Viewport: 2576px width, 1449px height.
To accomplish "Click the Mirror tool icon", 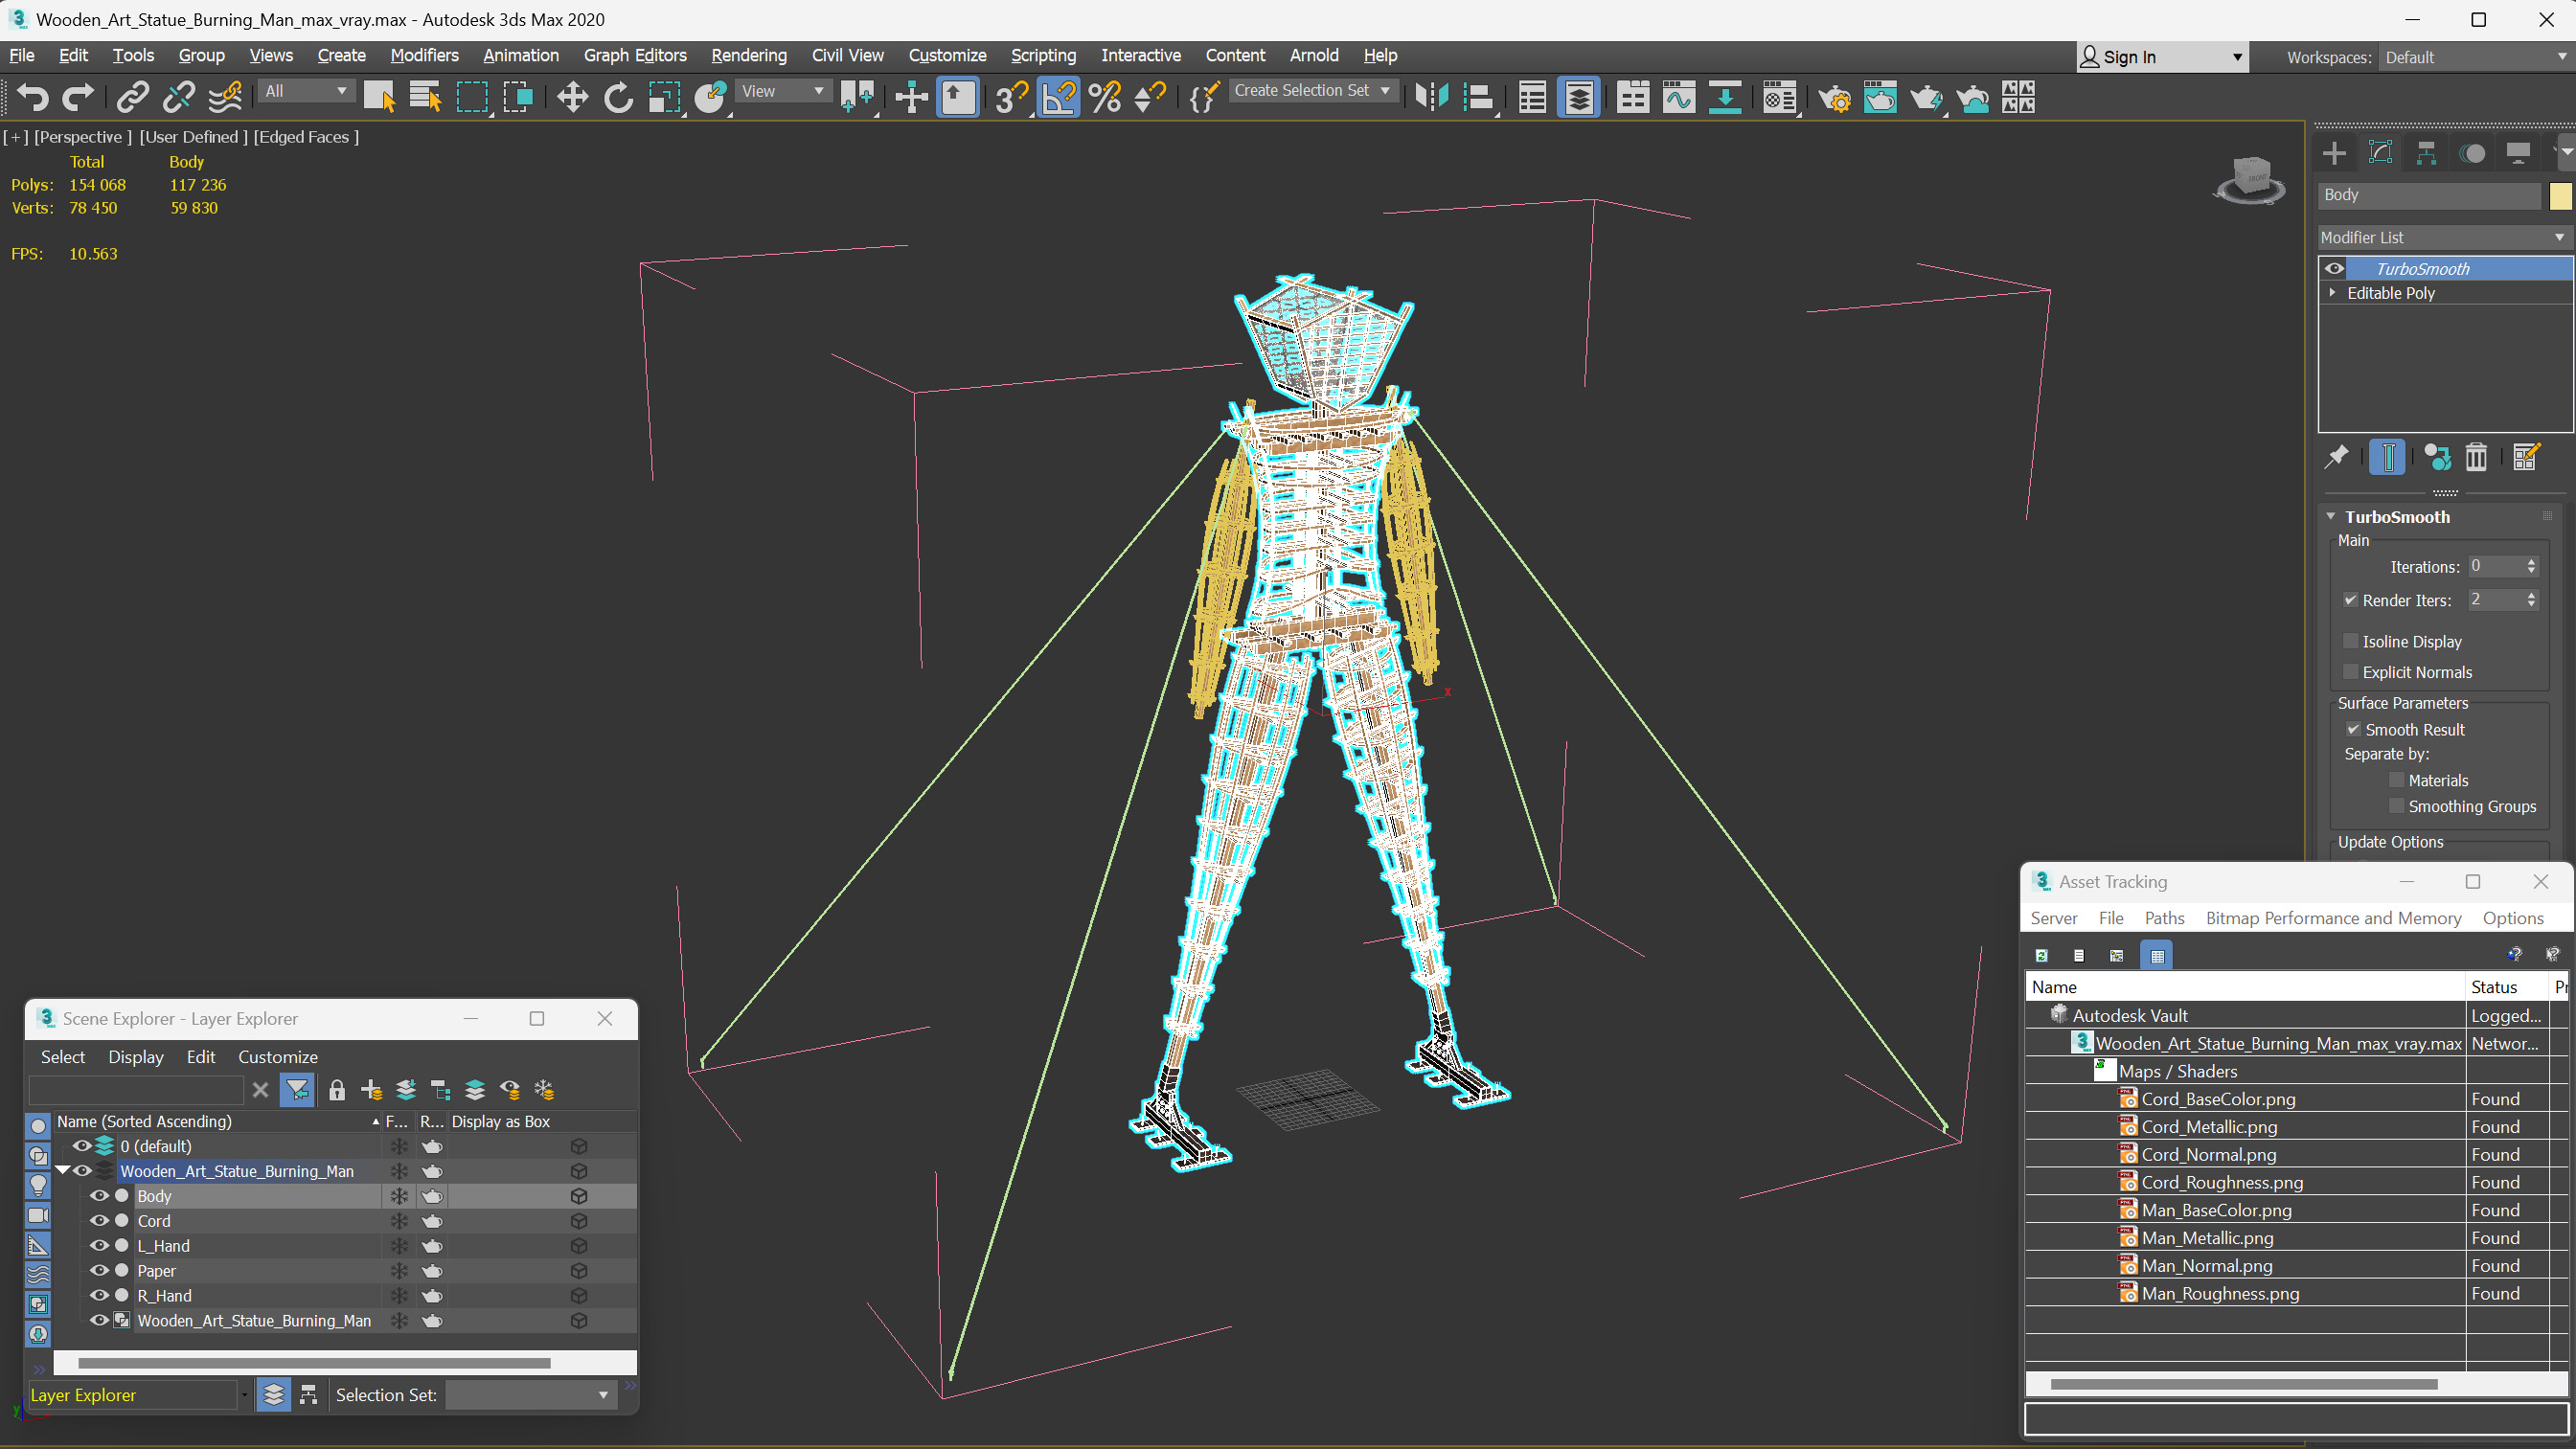I will [1431, 97].
